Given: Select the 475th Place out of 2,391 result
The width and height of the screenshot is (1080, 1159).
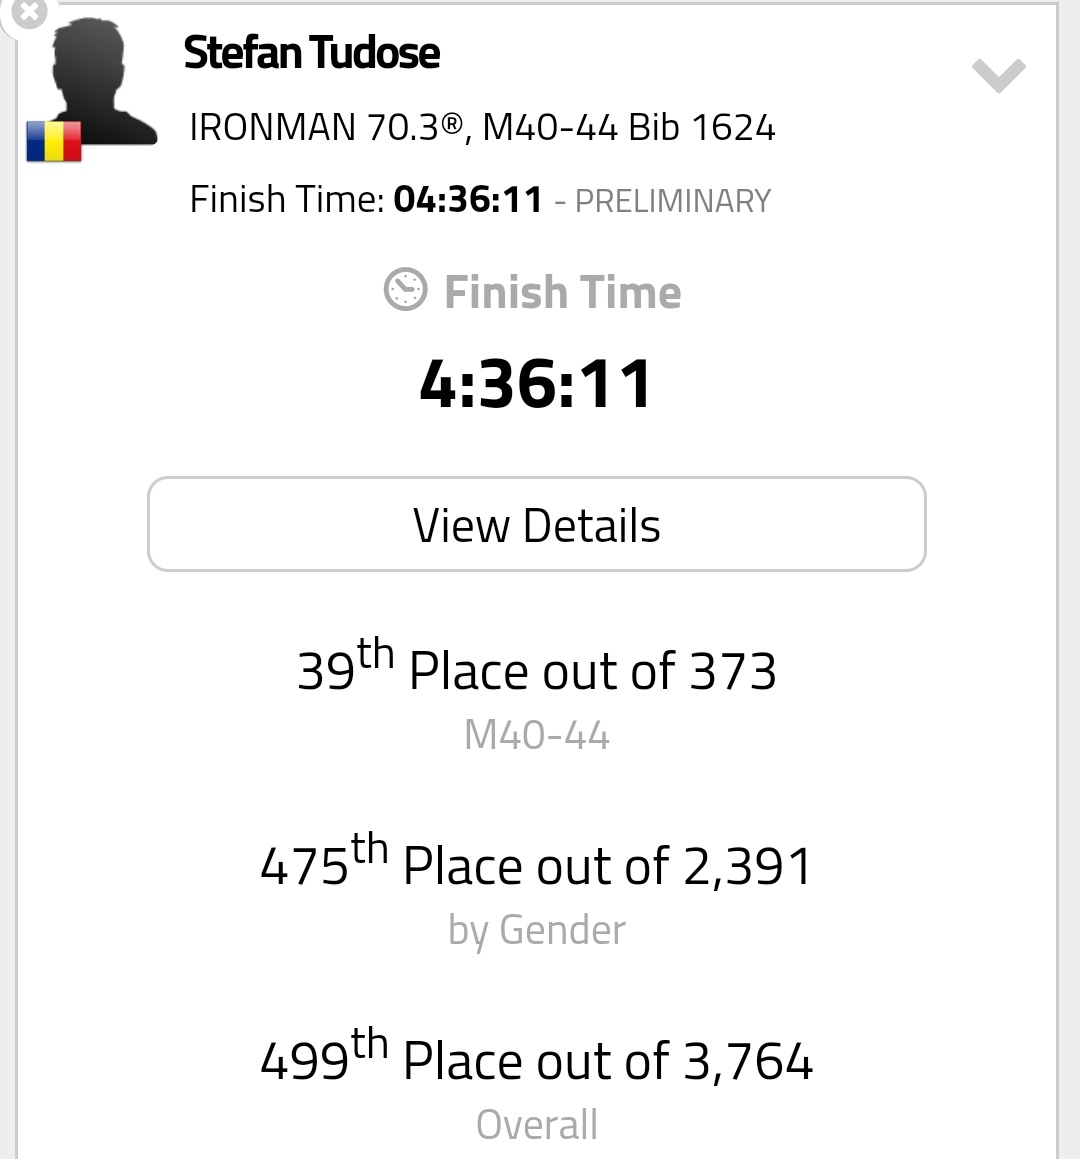Looking at the screenshot, I should coord(537,861).
